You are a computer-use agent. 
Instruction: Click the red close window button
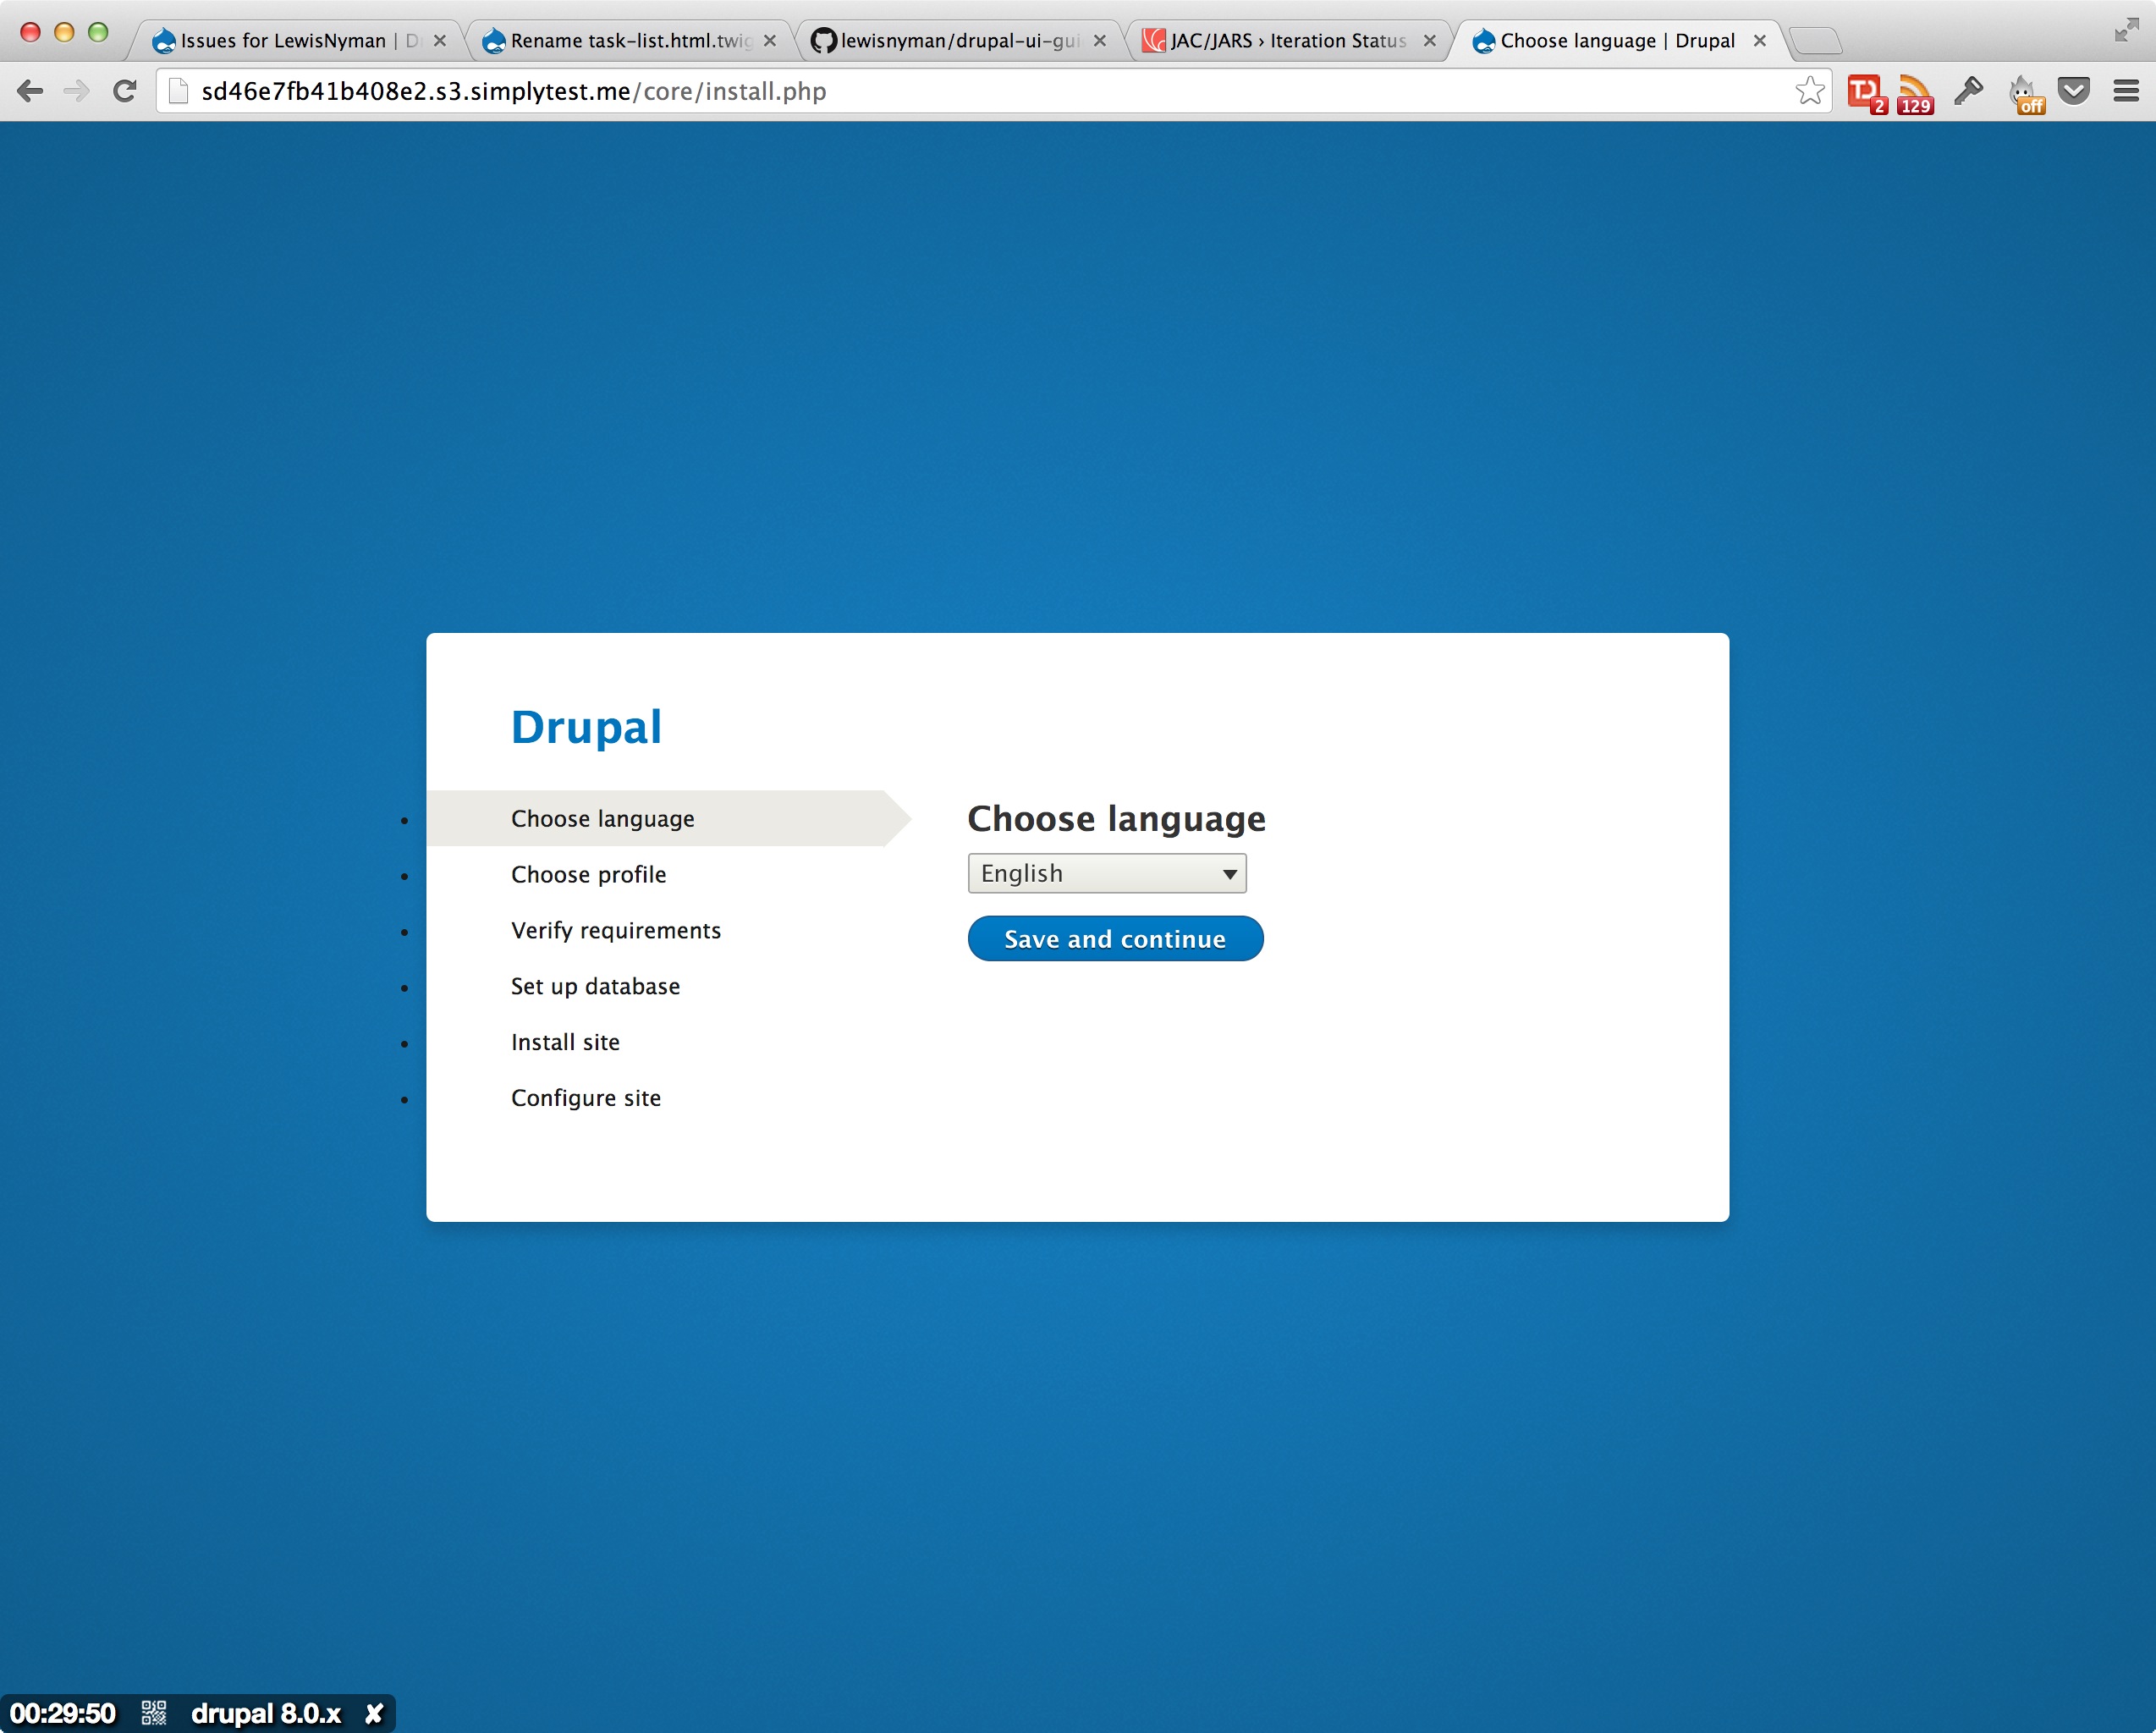coord(30,32)
